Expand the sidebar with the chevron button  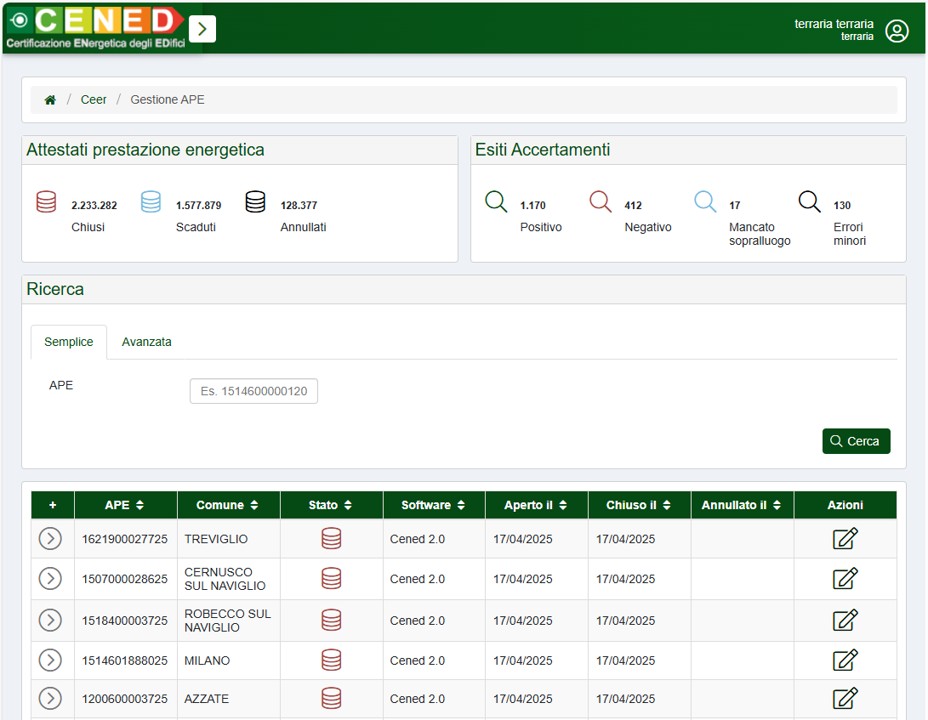coord(202,29)
